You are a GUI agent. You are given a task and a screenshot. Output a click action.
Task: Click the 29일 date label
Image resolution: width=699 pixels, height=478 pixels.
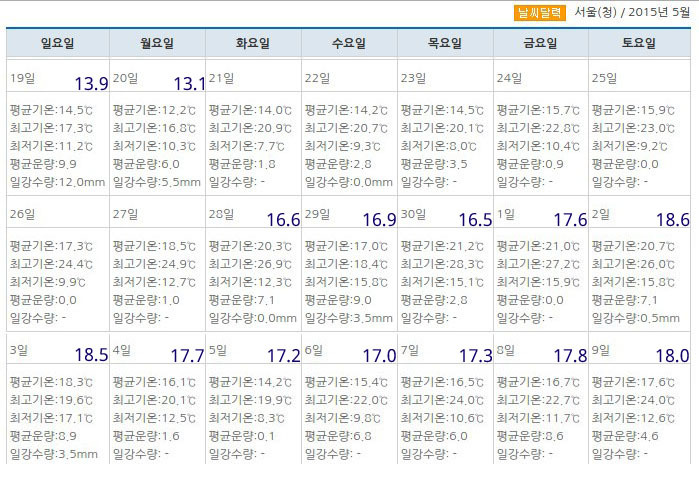click(317, 214)
